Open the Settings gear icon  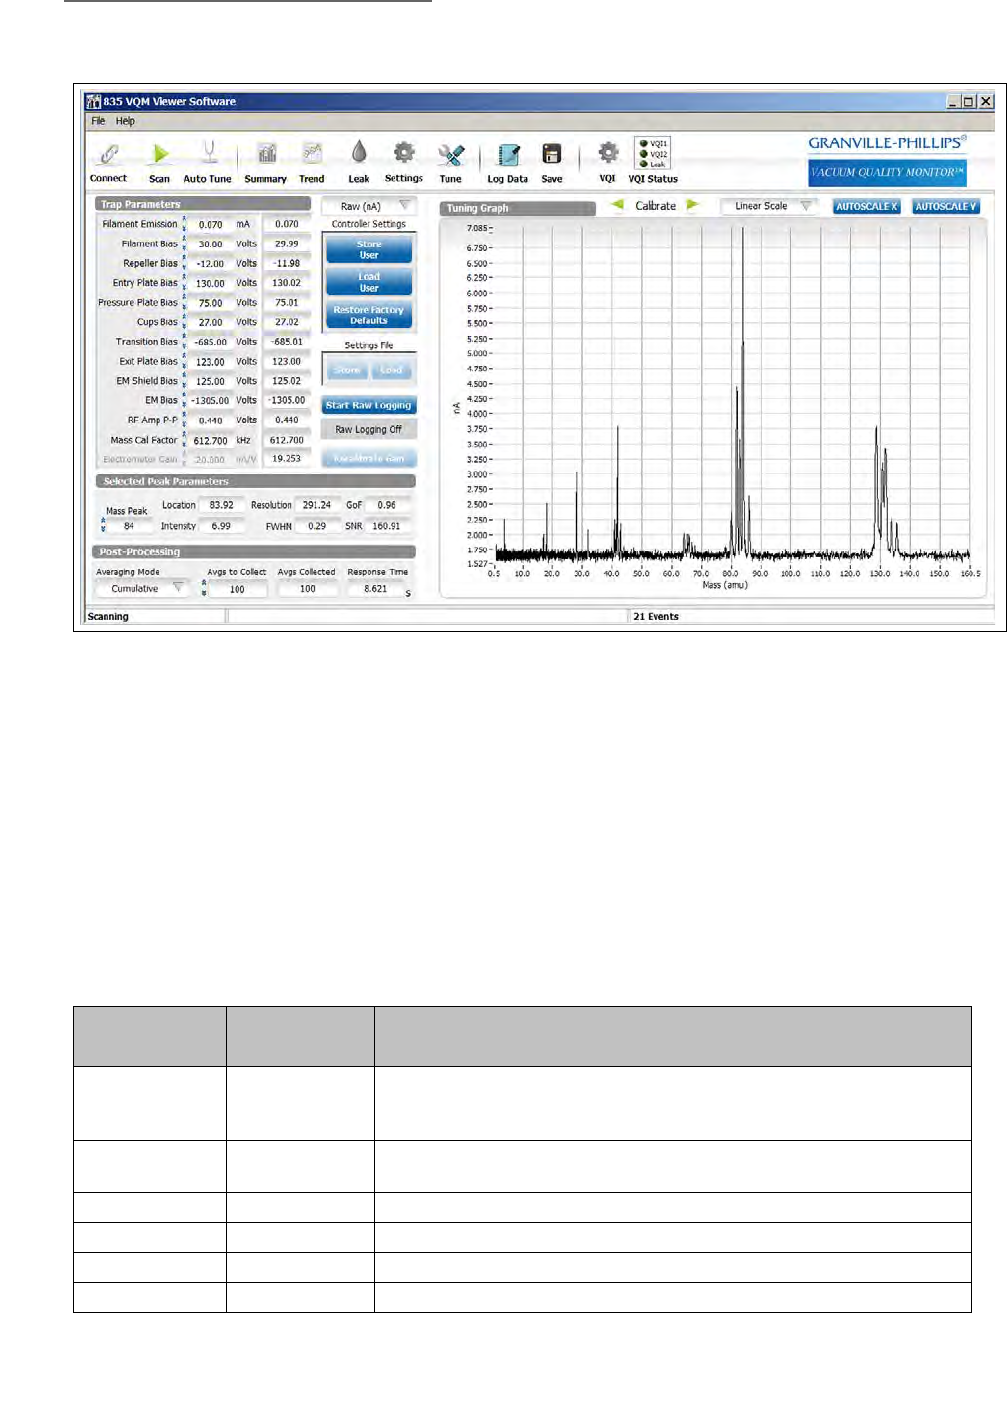(404, 152)
